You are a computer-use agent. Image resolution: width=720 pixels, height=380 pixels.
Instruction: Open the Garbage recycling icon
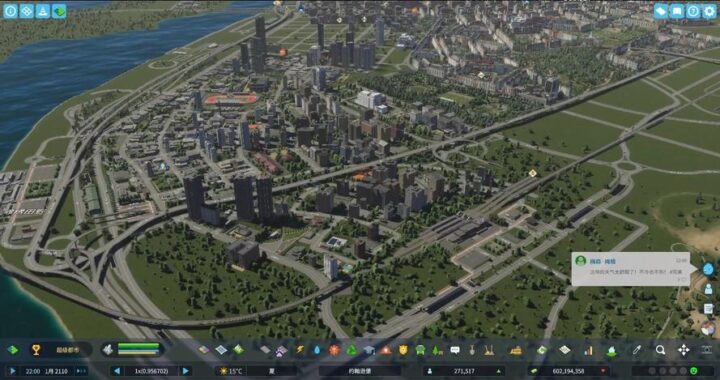coord(352,350)
